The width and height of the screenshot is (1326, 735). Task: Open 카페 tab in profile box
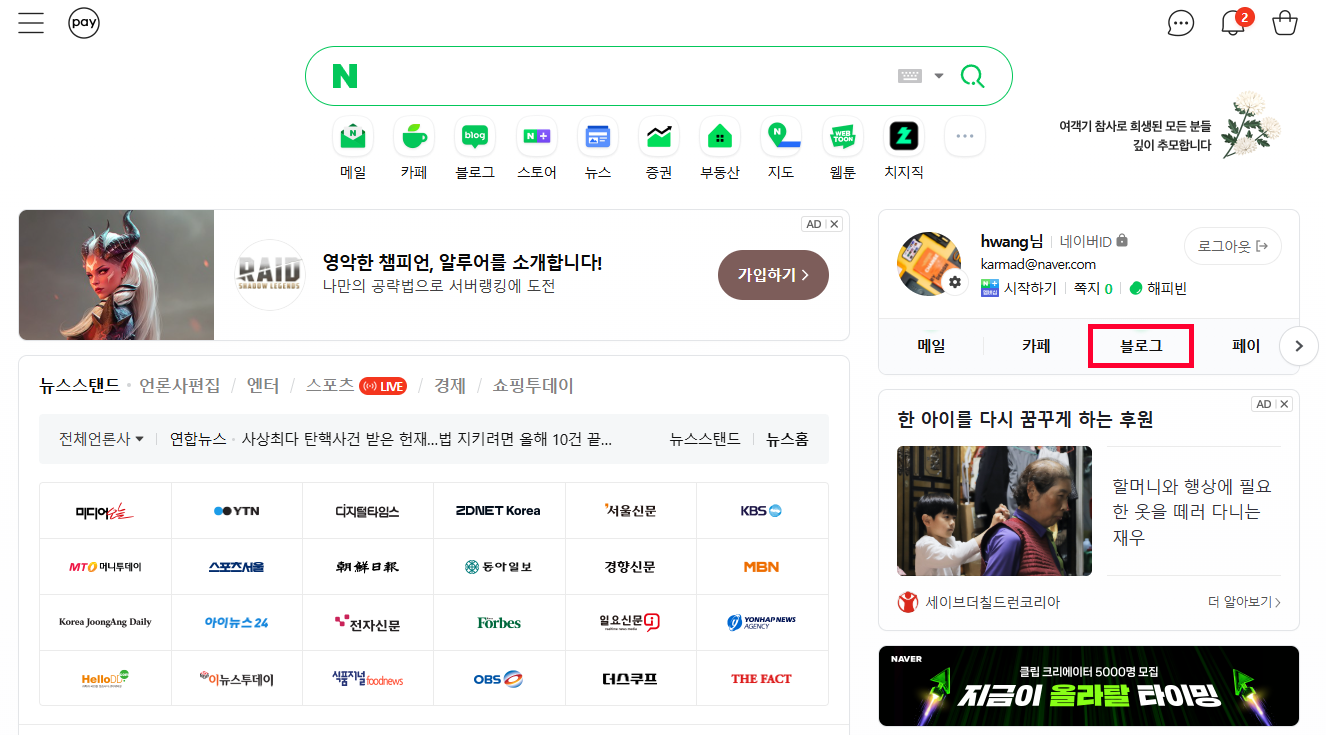click(1036, 346)
